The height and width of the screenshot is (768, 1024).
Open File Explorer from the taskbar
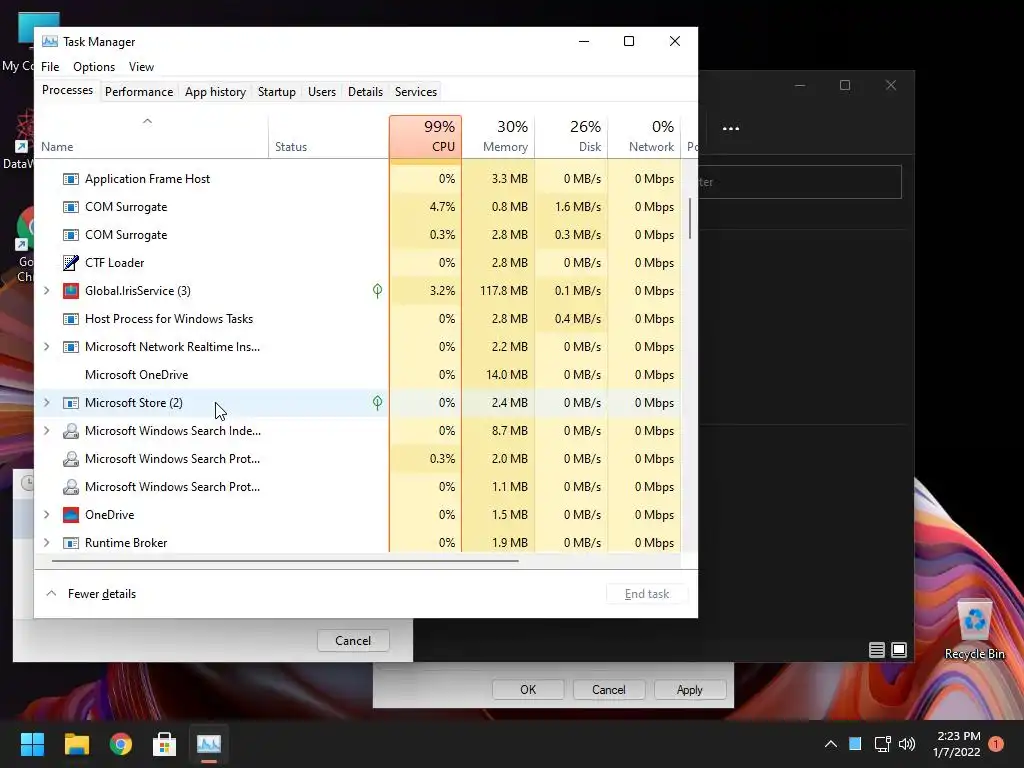(x=76, y=744)
